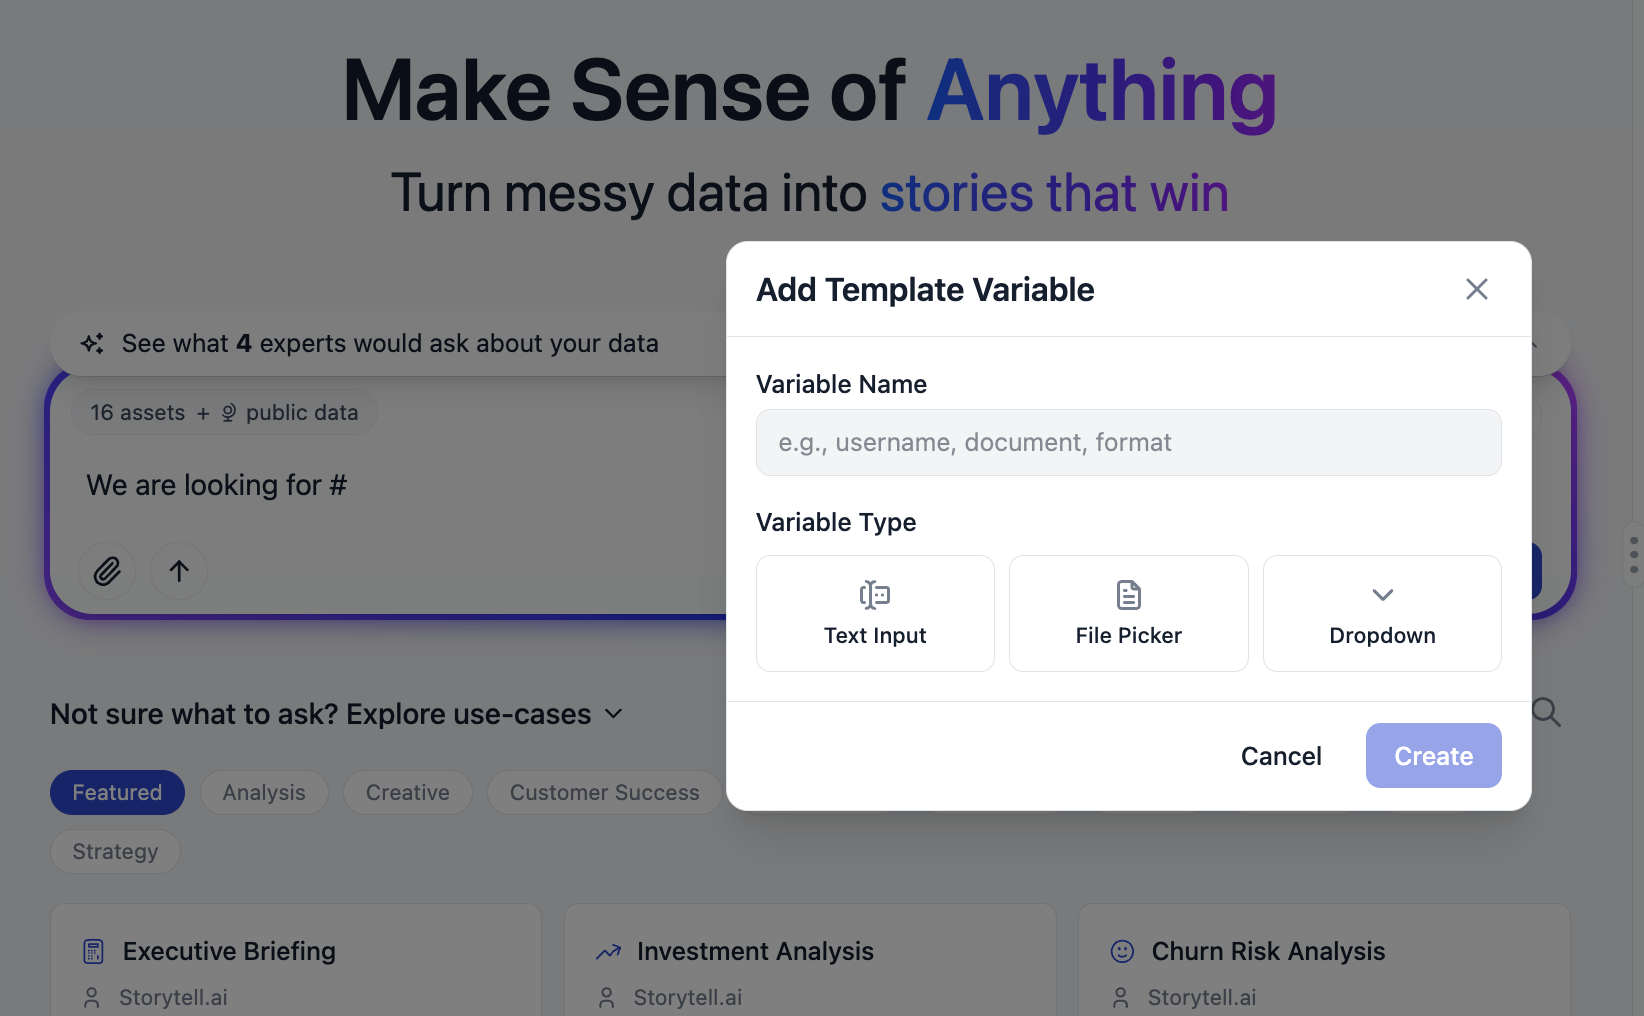Image resolution: width=1644 pixels, height=1016 pixels.
Task: Click the Executive Briefing calculator icon
Action: [93, 951]
